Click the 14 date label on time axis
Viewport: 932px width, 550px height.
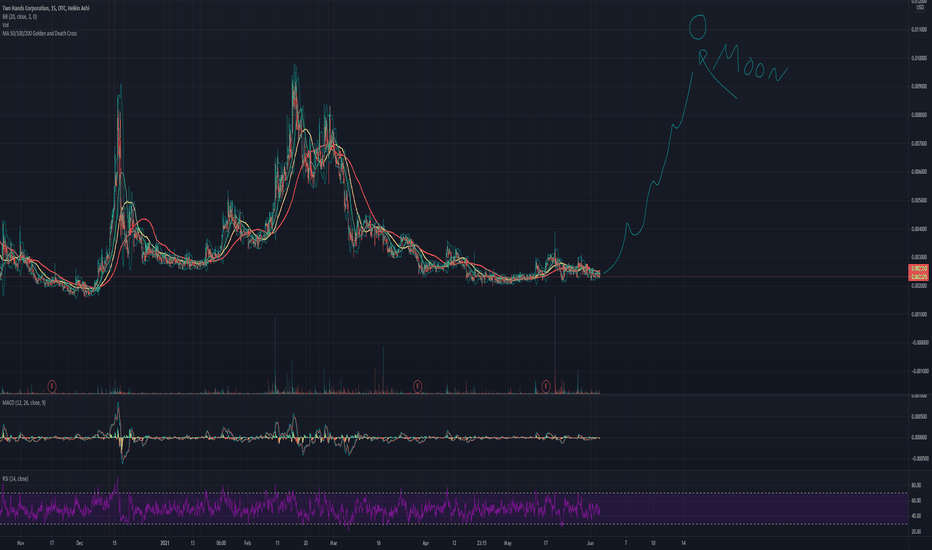[684, 543]
